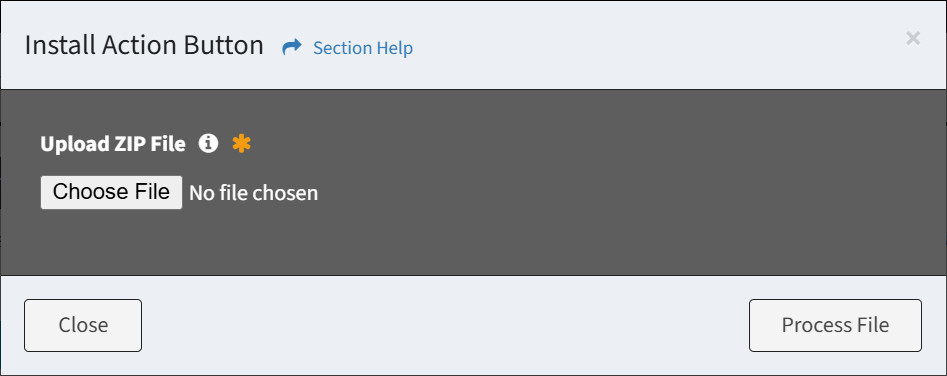Click the orange required-field asterisk
Screen dimensions: 947x376
pos(242,144)
